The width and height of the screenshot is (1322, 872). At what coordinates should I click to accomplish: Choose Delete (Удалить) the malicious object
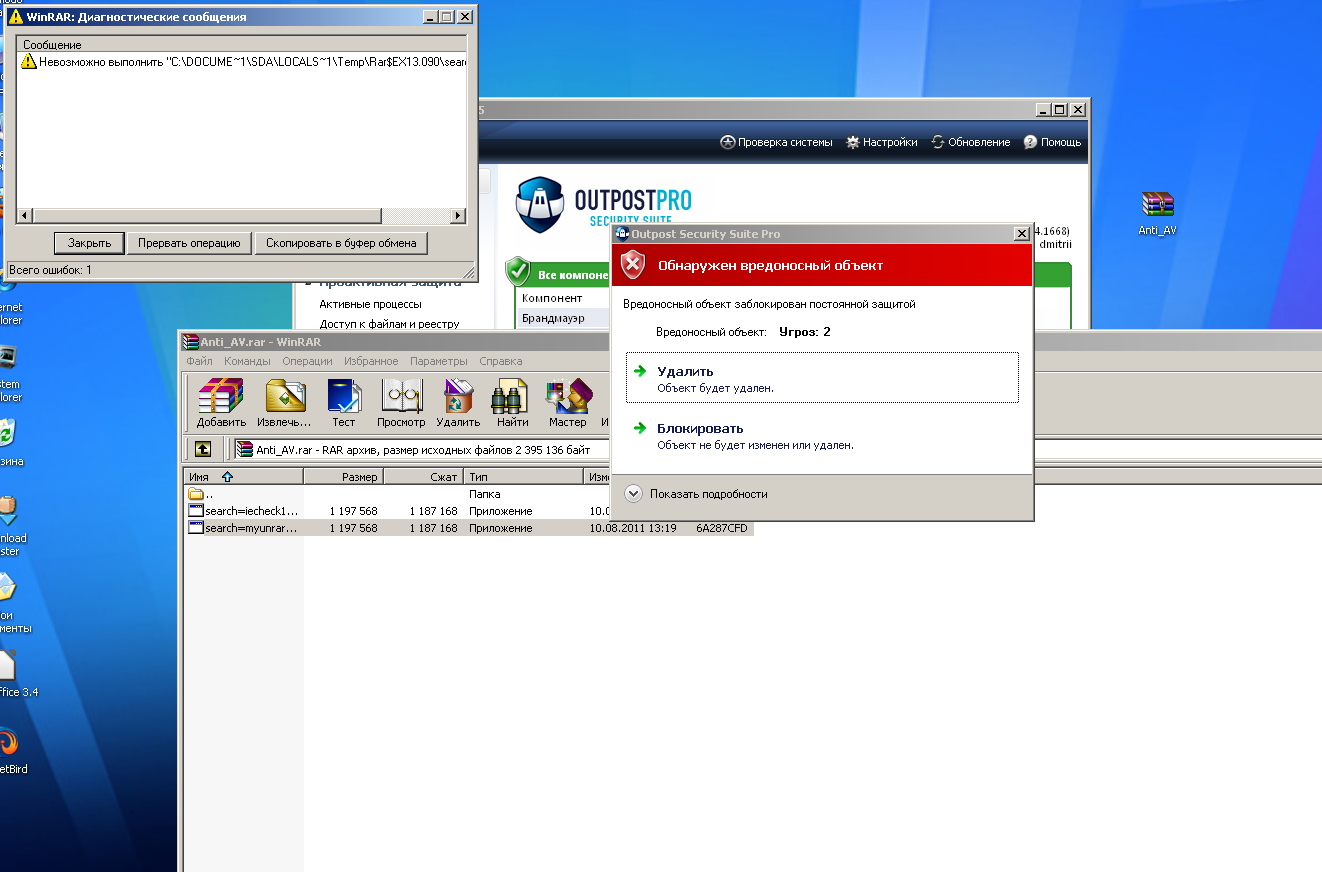point(822,378)
